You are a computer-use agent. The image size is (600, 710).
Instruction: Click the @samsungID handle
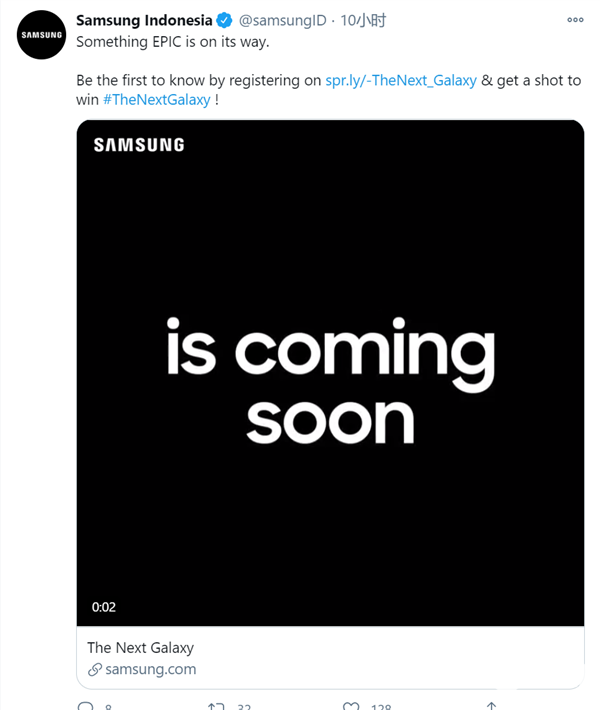(282, 21)
